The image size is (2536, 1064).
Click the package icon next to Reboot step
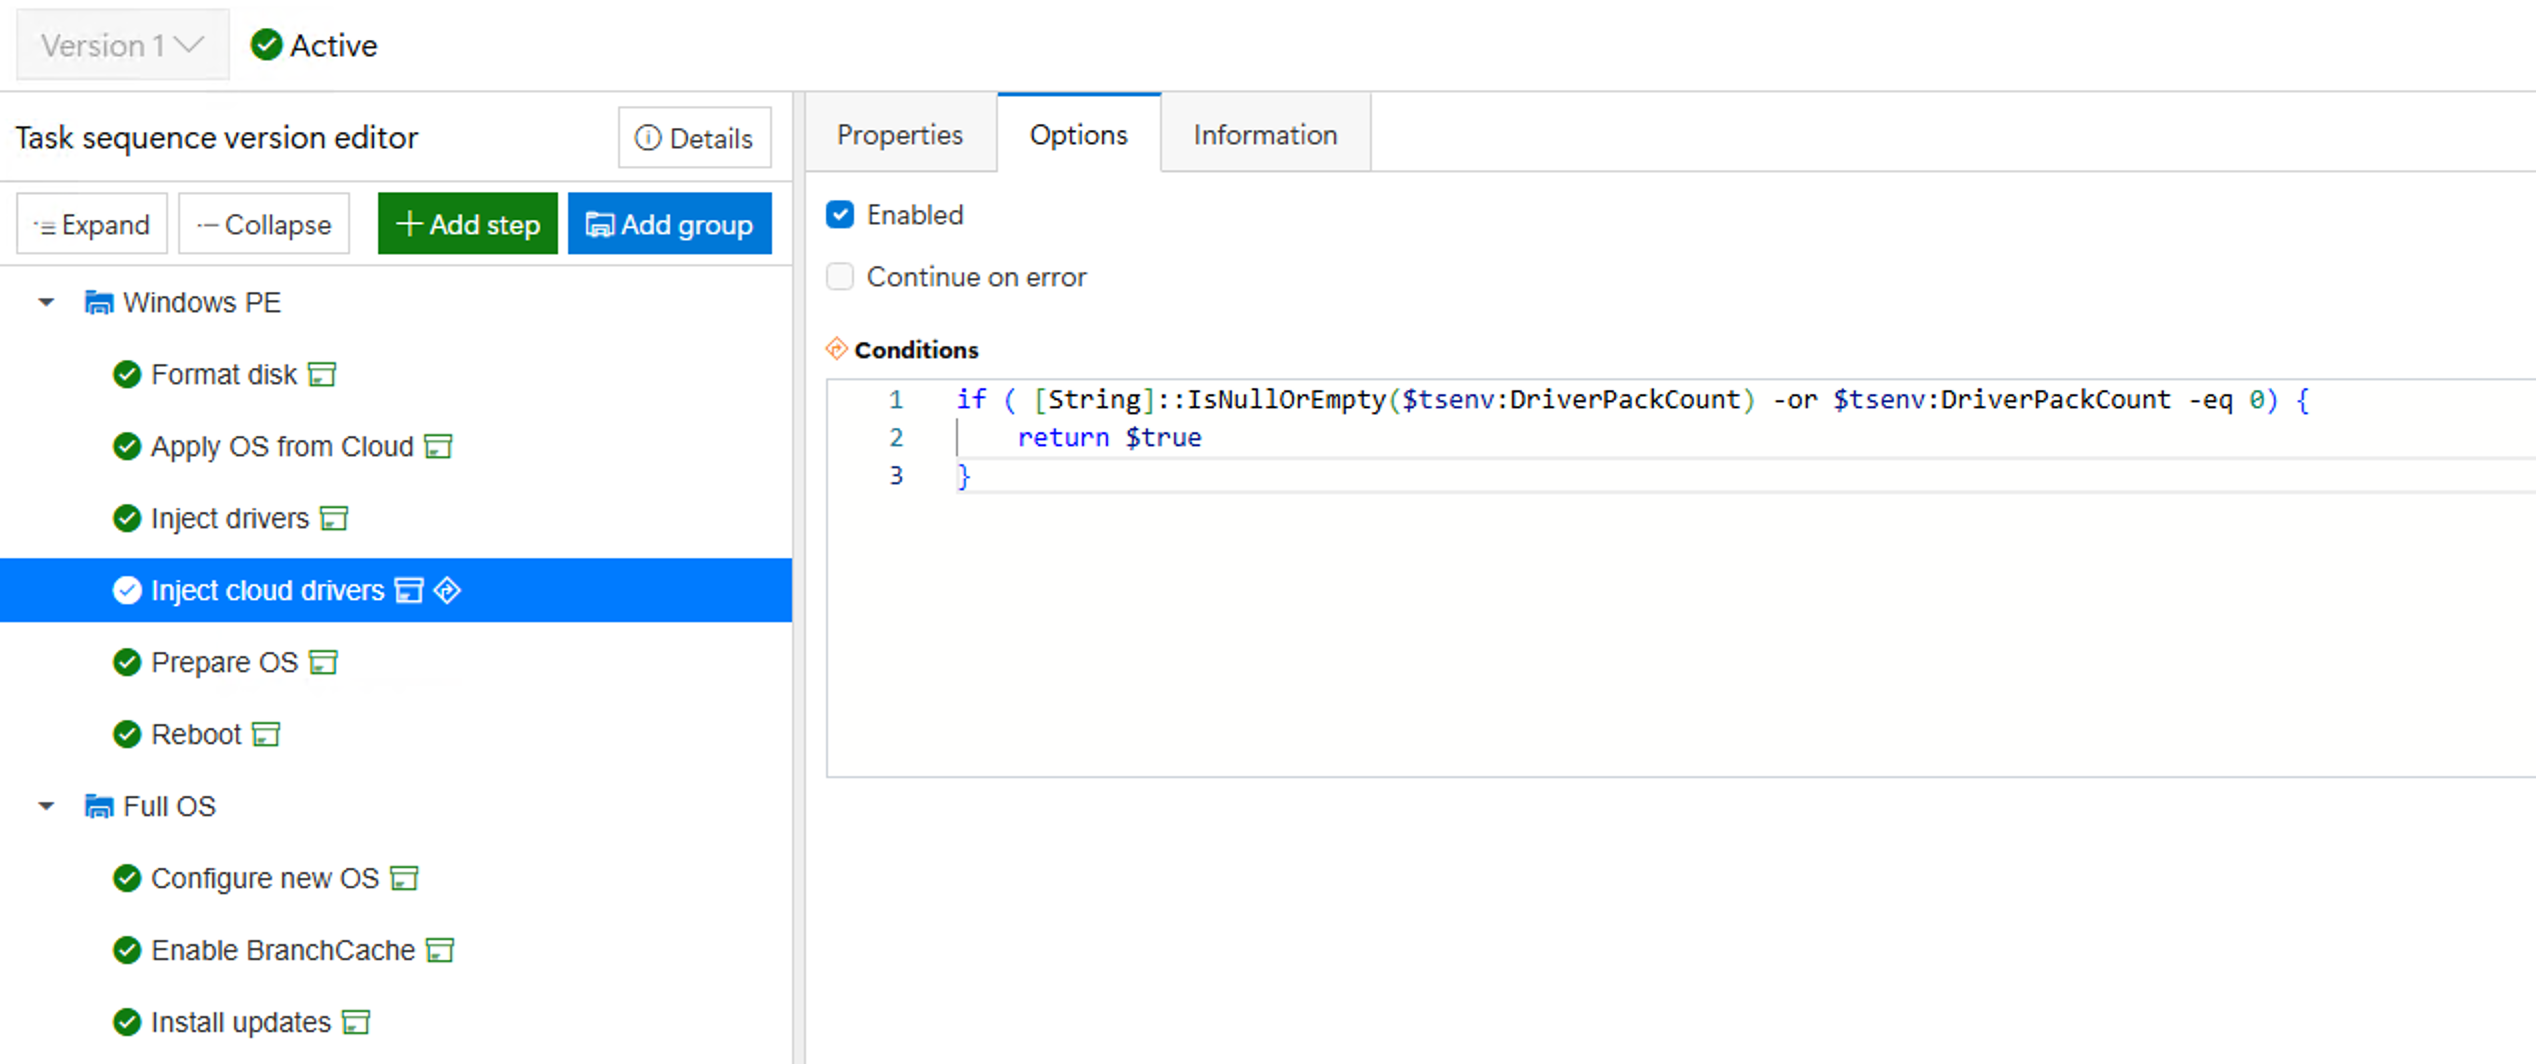265,734
